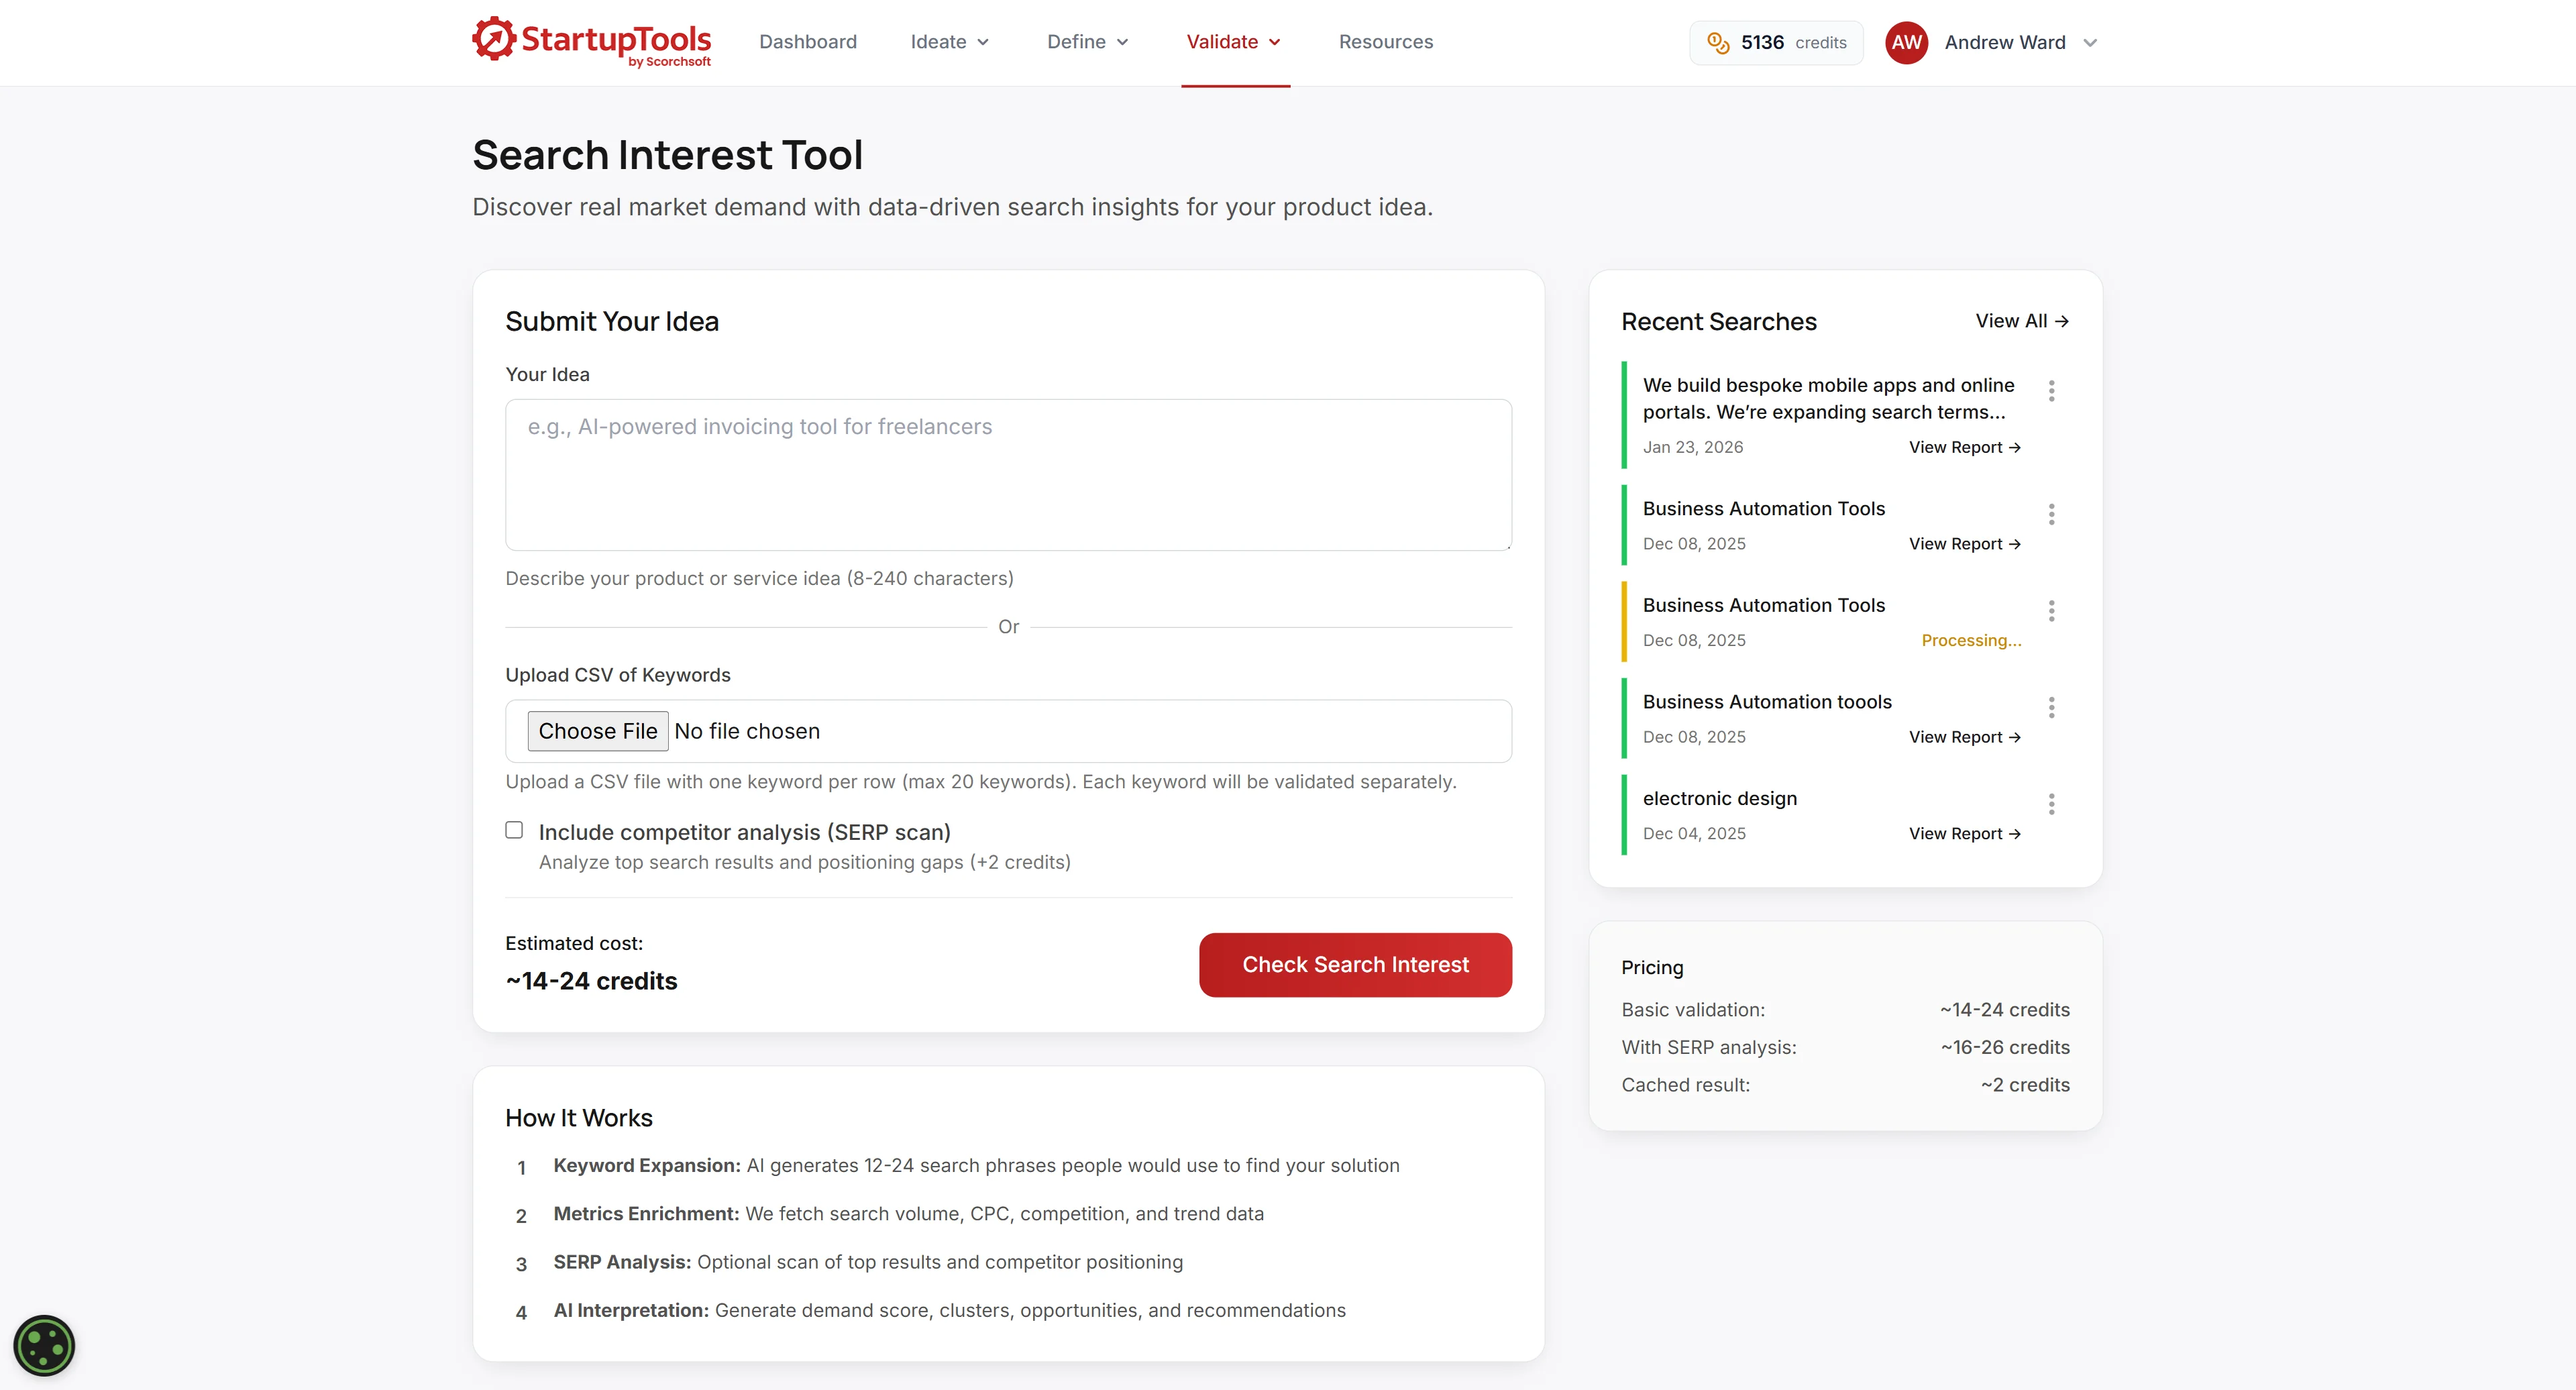View Report for bespoke mobile apps search
2576x1390 pixels.
pyautogui.click(x=1964, y=447)
